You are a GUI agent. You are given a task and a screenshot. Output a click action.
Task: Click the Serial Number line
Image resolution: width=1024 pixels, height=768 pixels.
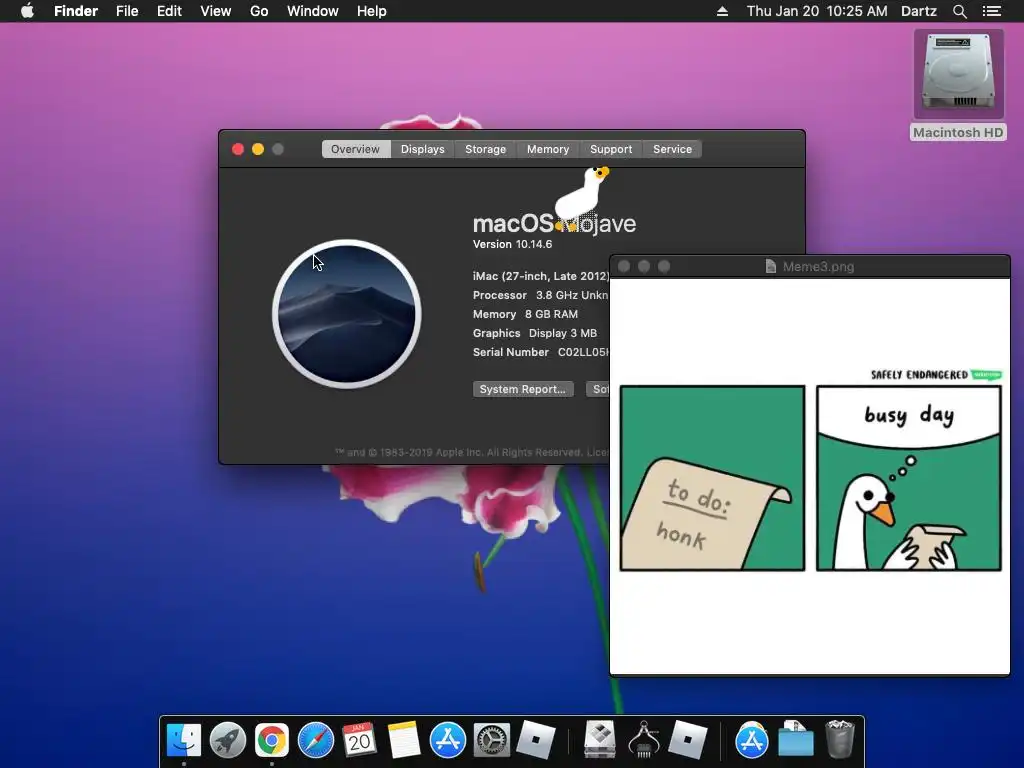541,352
